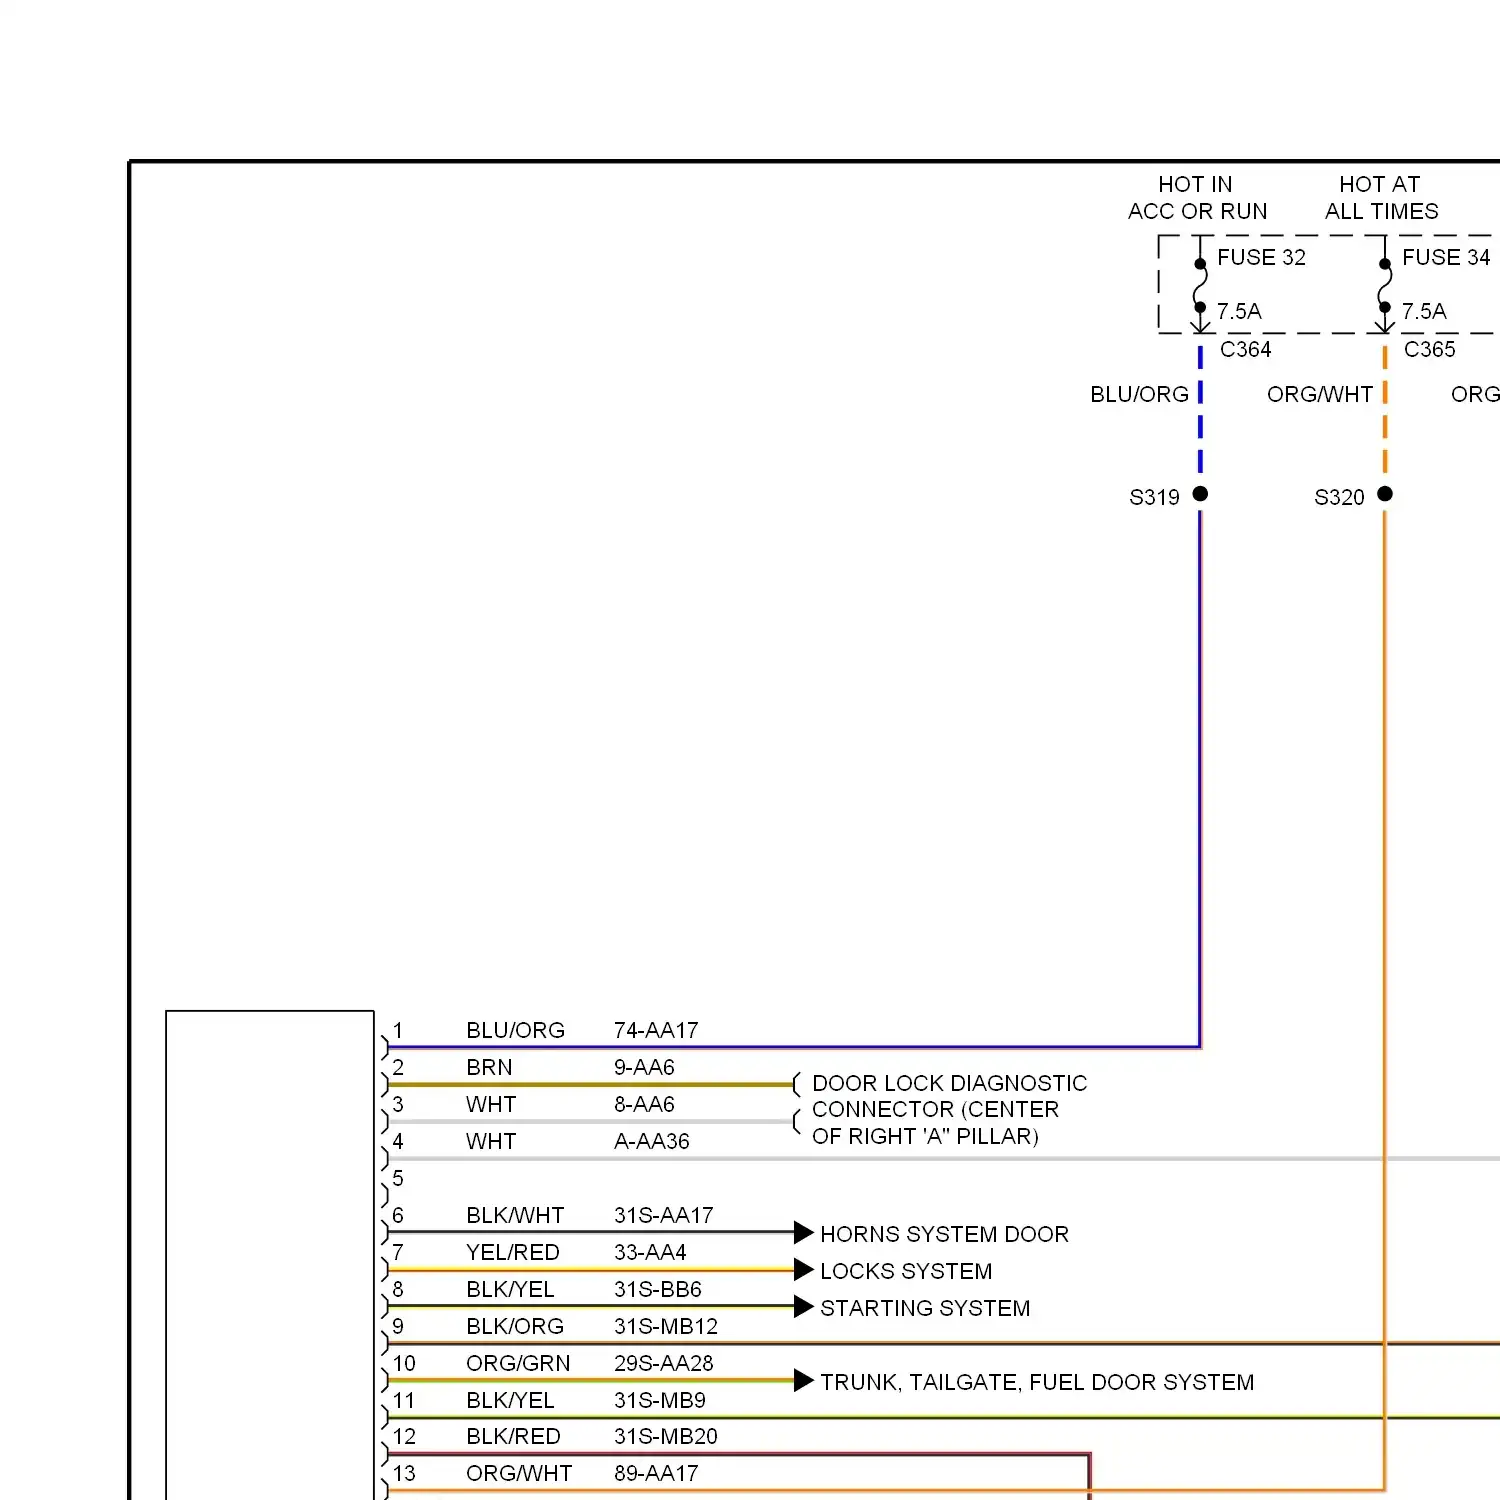1500x1500 pixels.
Task: Click the HORNS SYSTEM DOOR text
Action: (944, 1234)
